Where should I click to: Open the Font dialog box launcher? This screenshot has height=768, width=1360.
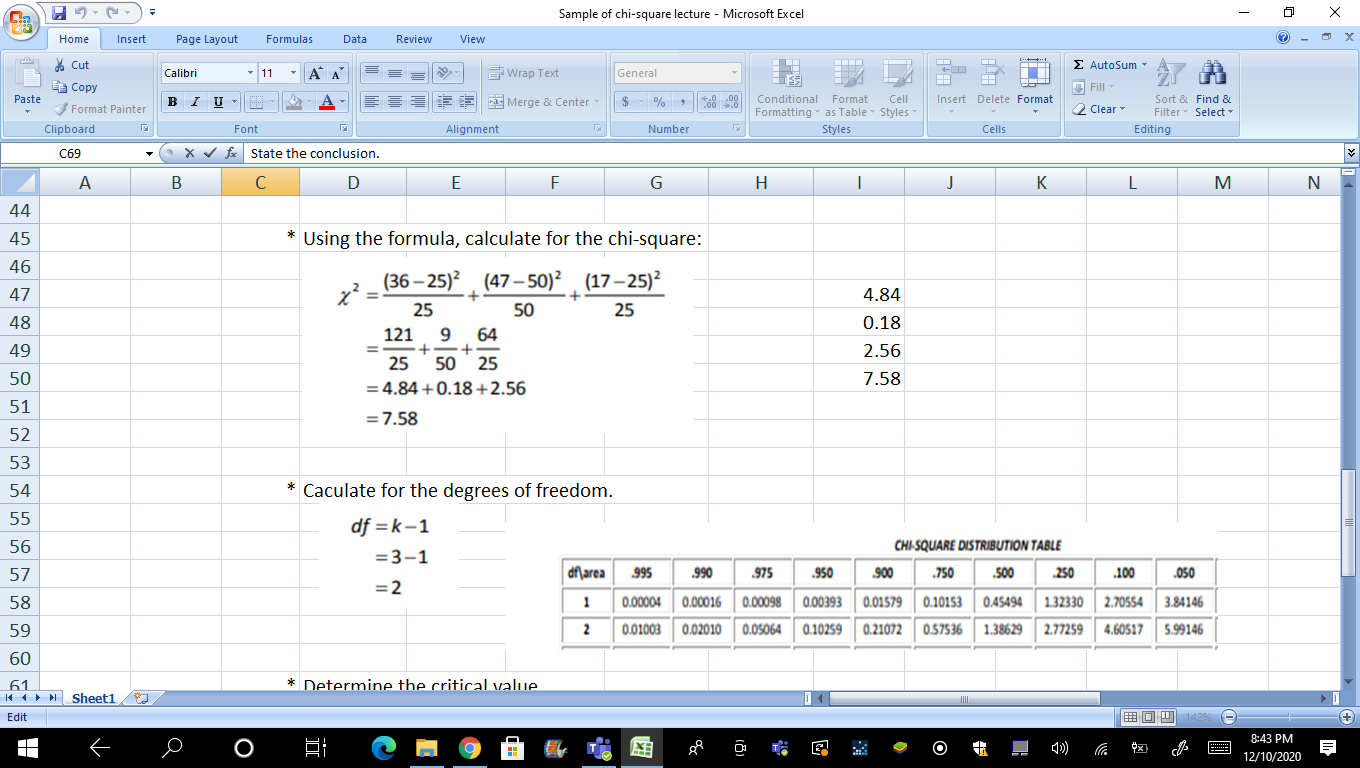(x=343, y=129)
